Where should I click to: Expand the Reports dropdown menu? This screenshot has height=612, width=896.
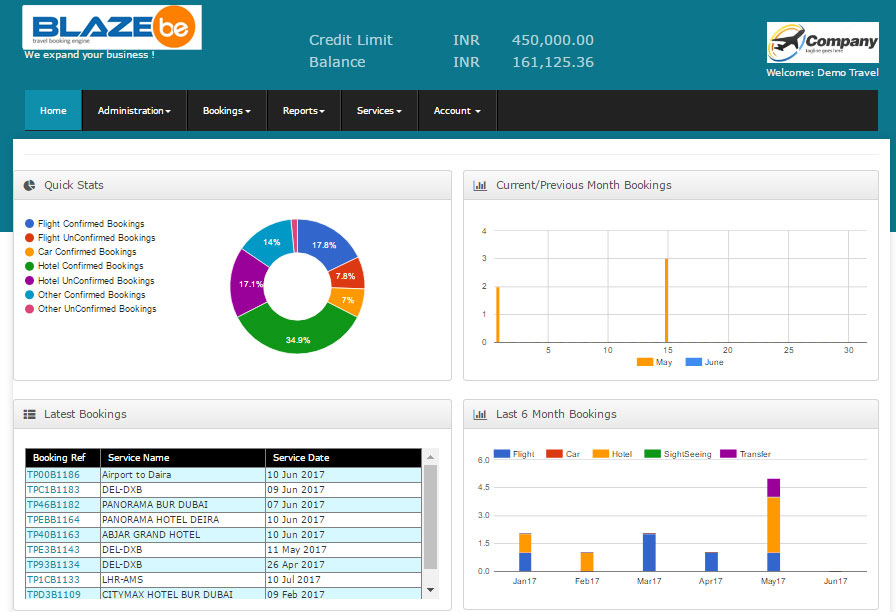click(x=303, y=110)
